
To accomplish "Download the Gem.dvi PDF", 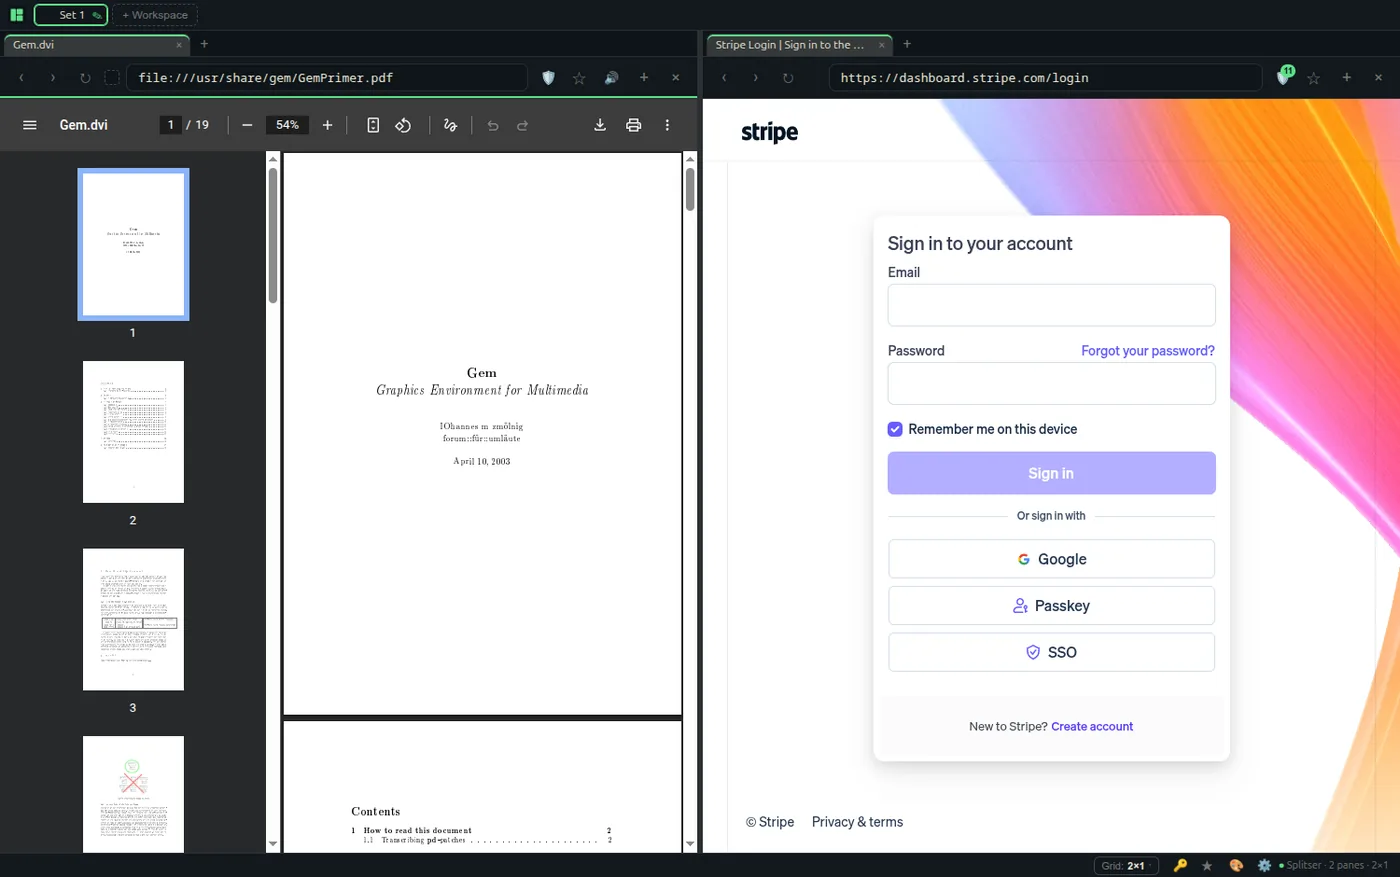I will [600, 125].
